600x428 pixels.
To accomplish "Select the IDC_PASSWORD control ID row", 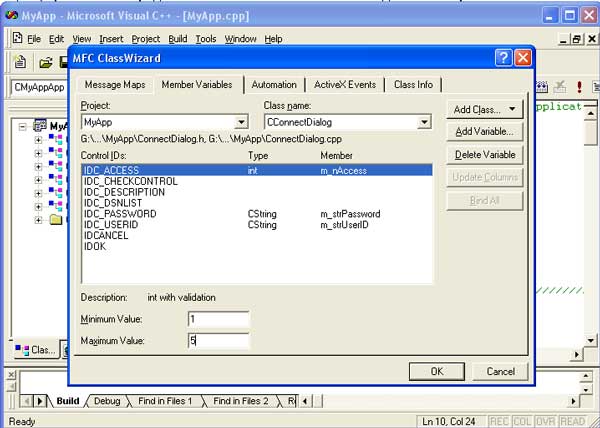I will (257, 213).
